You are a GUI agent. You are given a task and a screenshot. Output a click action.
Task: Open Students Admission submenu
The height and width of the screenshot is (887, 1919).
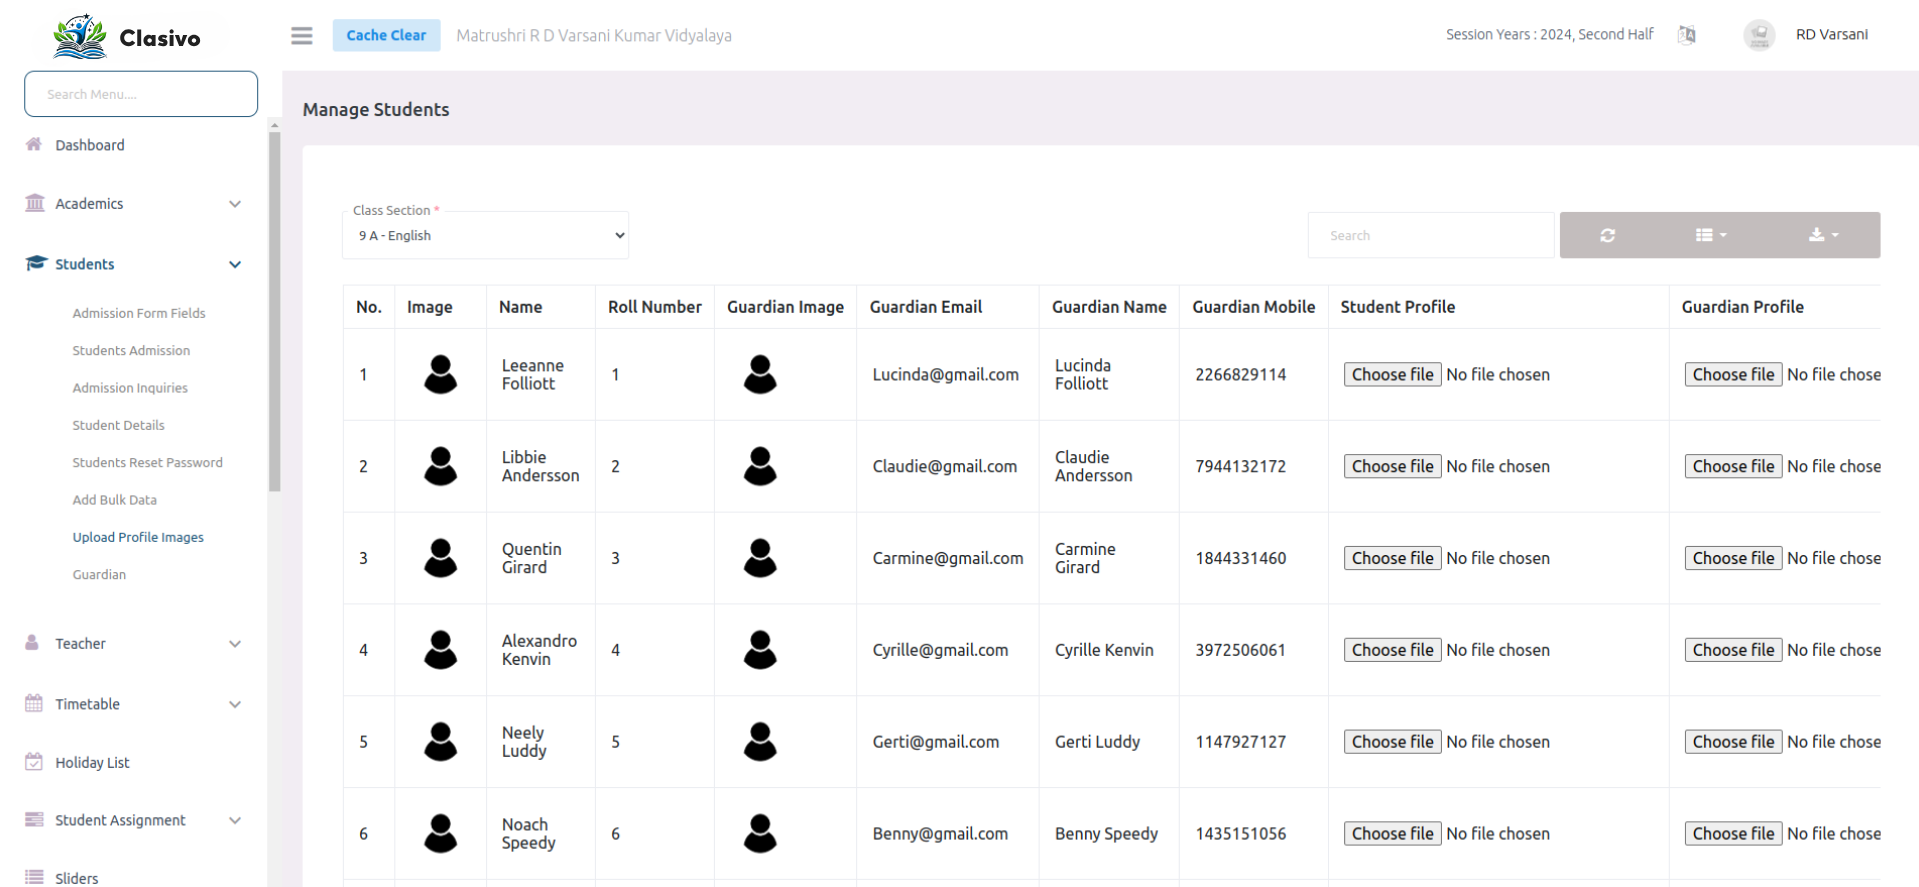coord(131,350)
